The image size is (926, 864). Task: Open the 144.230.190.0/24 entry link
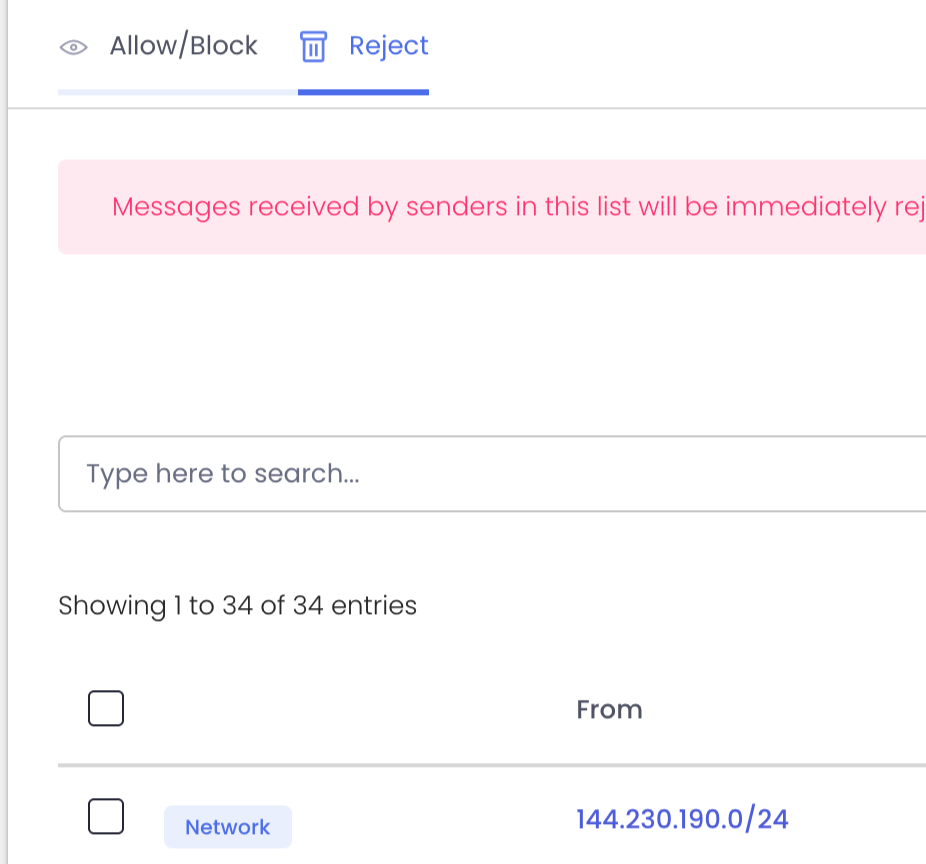[x=682, y=819]
